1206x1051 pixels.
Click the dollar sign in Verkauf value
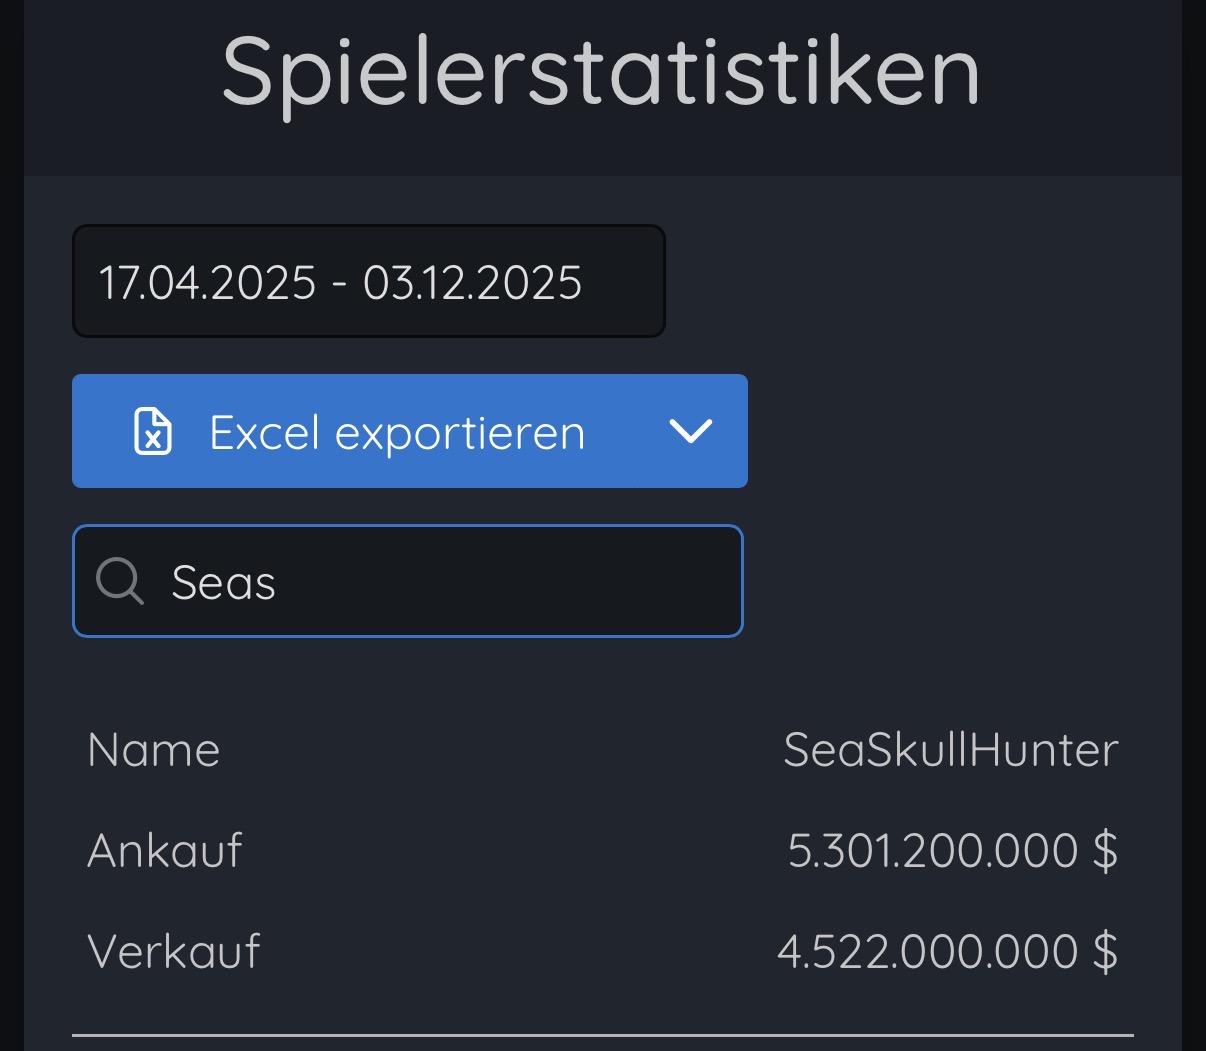point(1106,951)
